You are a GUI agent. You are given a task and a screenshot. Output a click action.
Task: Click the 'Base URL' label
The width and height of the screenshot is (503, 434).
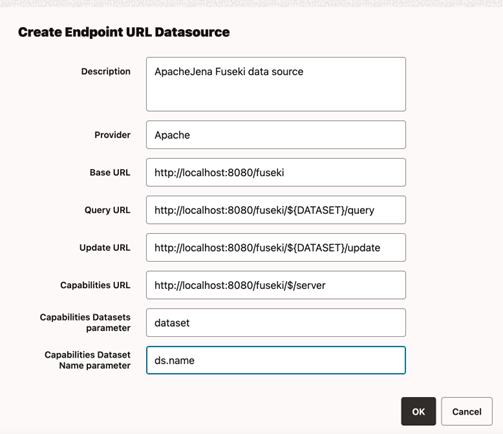point(110,172)
